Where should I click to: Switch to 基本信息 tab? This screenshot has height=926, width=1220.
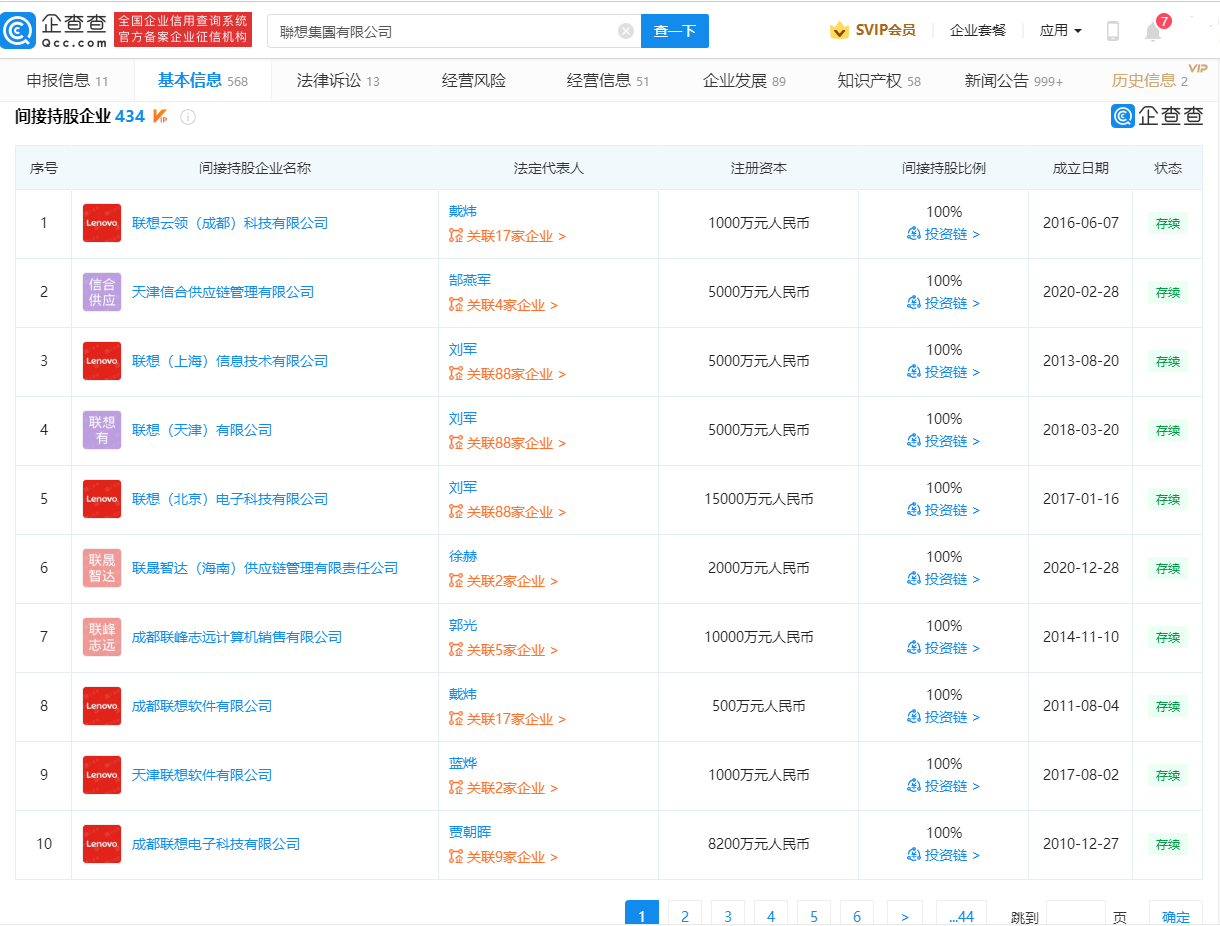pyautogui.click(x=202, y=81)
